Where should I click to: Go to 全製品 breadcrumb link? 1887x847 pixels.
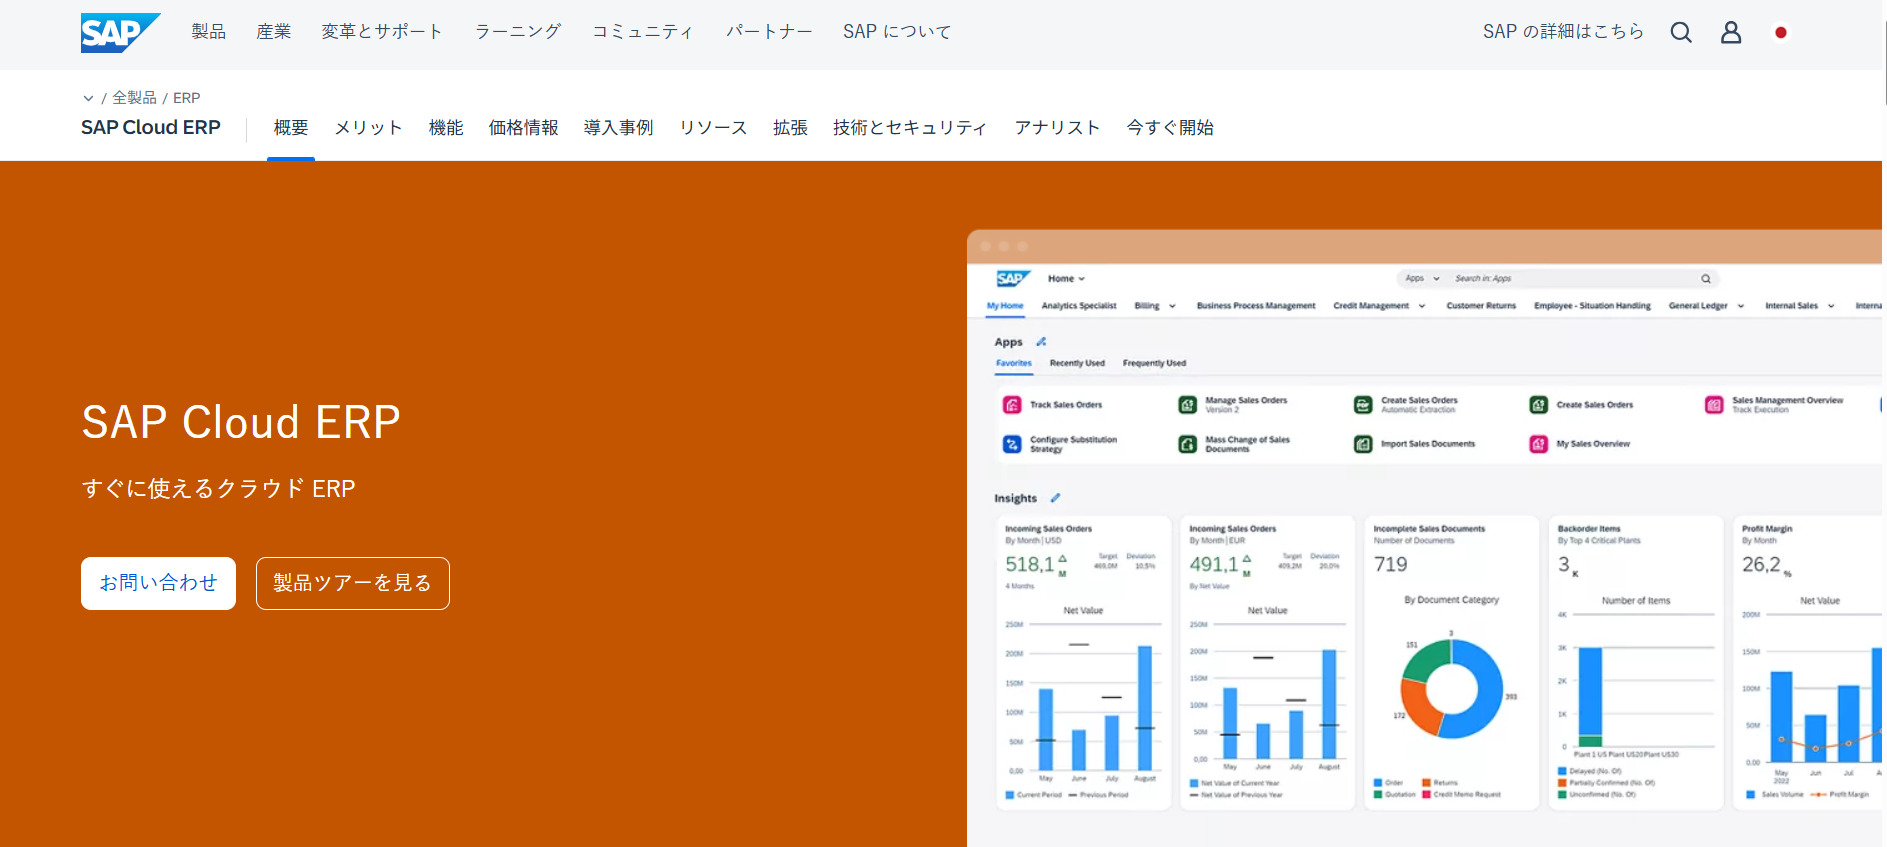[134, 98]
